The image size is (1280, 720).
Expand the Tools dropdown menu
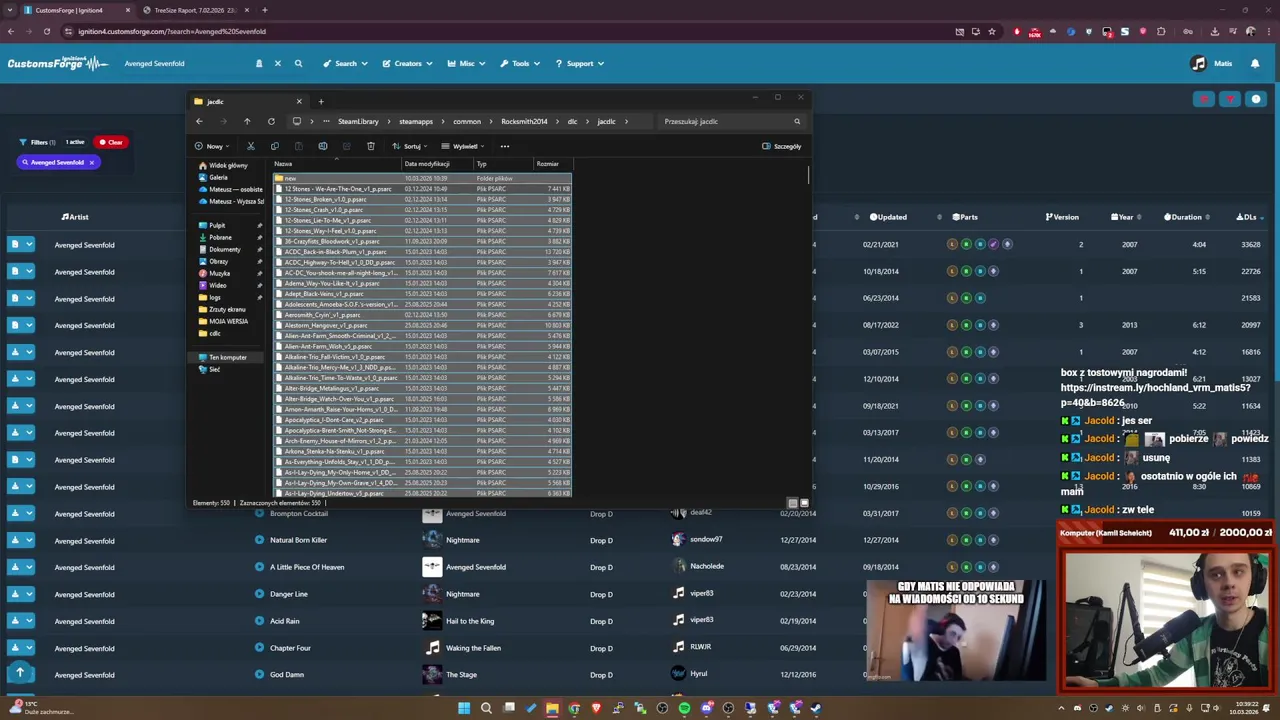(x=520, y=63)
